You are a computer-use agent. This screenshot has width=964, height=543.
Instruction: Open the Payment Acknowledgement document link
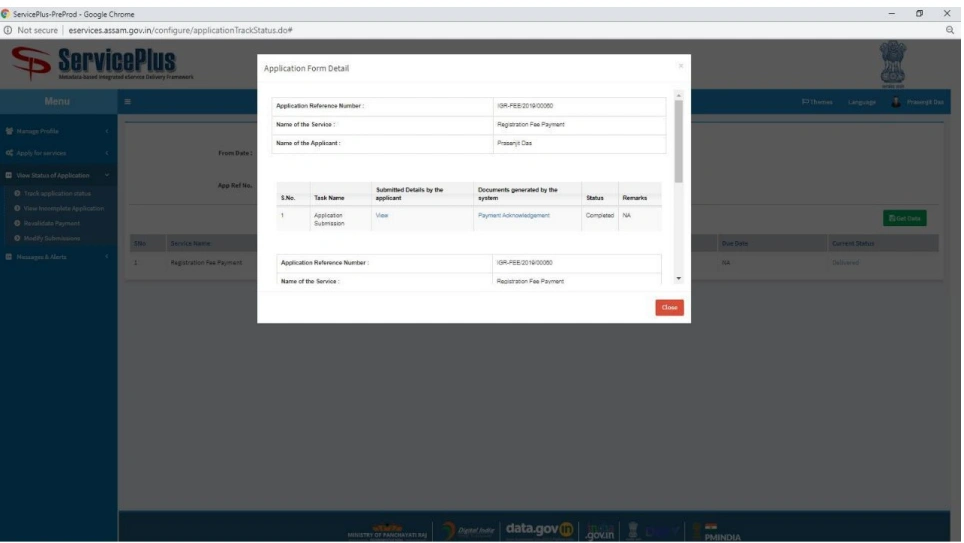513,215
